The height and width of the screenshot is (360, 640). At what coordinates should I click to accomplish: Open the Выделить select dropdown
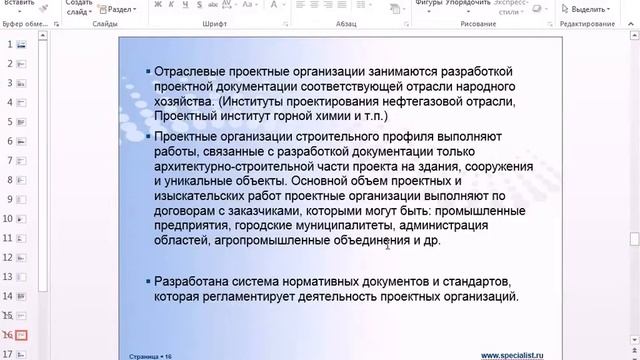coord(586,9)
